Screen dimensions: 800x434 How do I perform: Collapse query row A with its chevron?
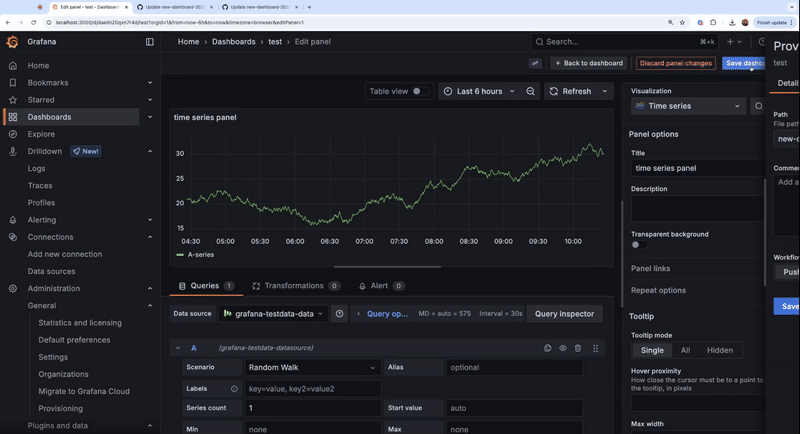(178, 348)
